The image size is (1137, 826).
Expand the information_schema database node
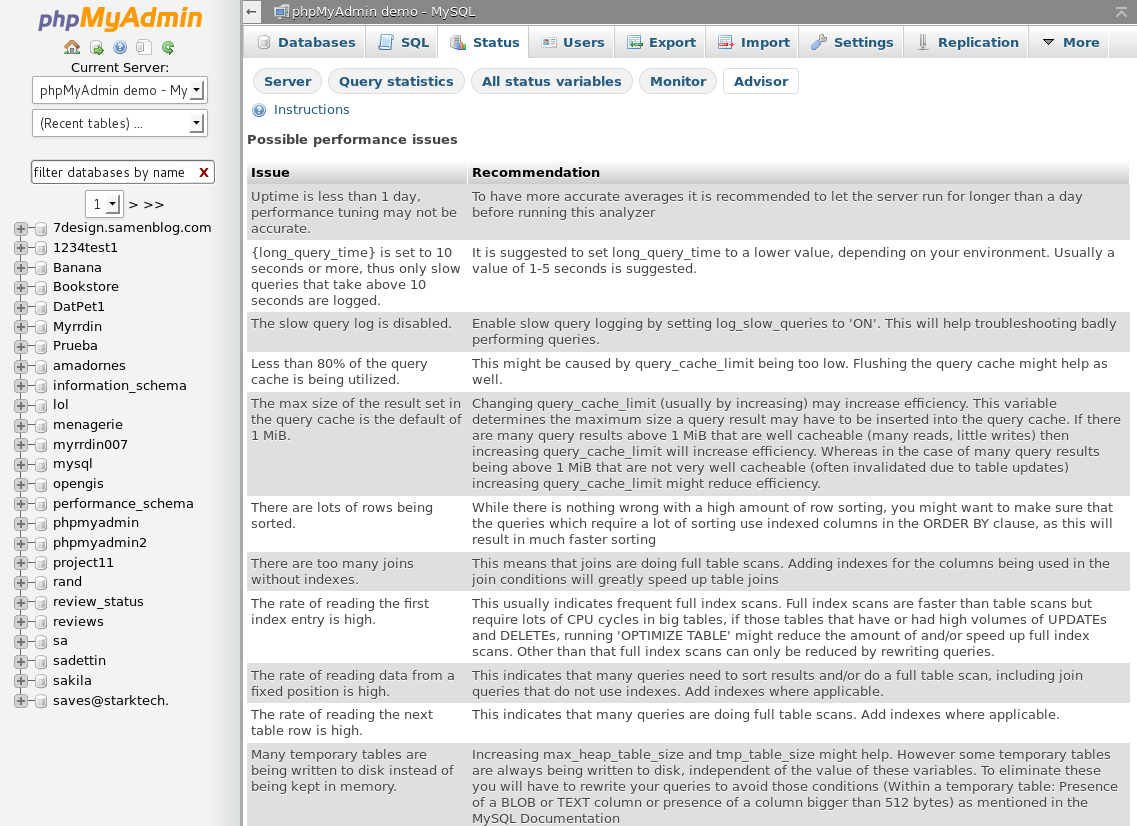pos(20,386)
